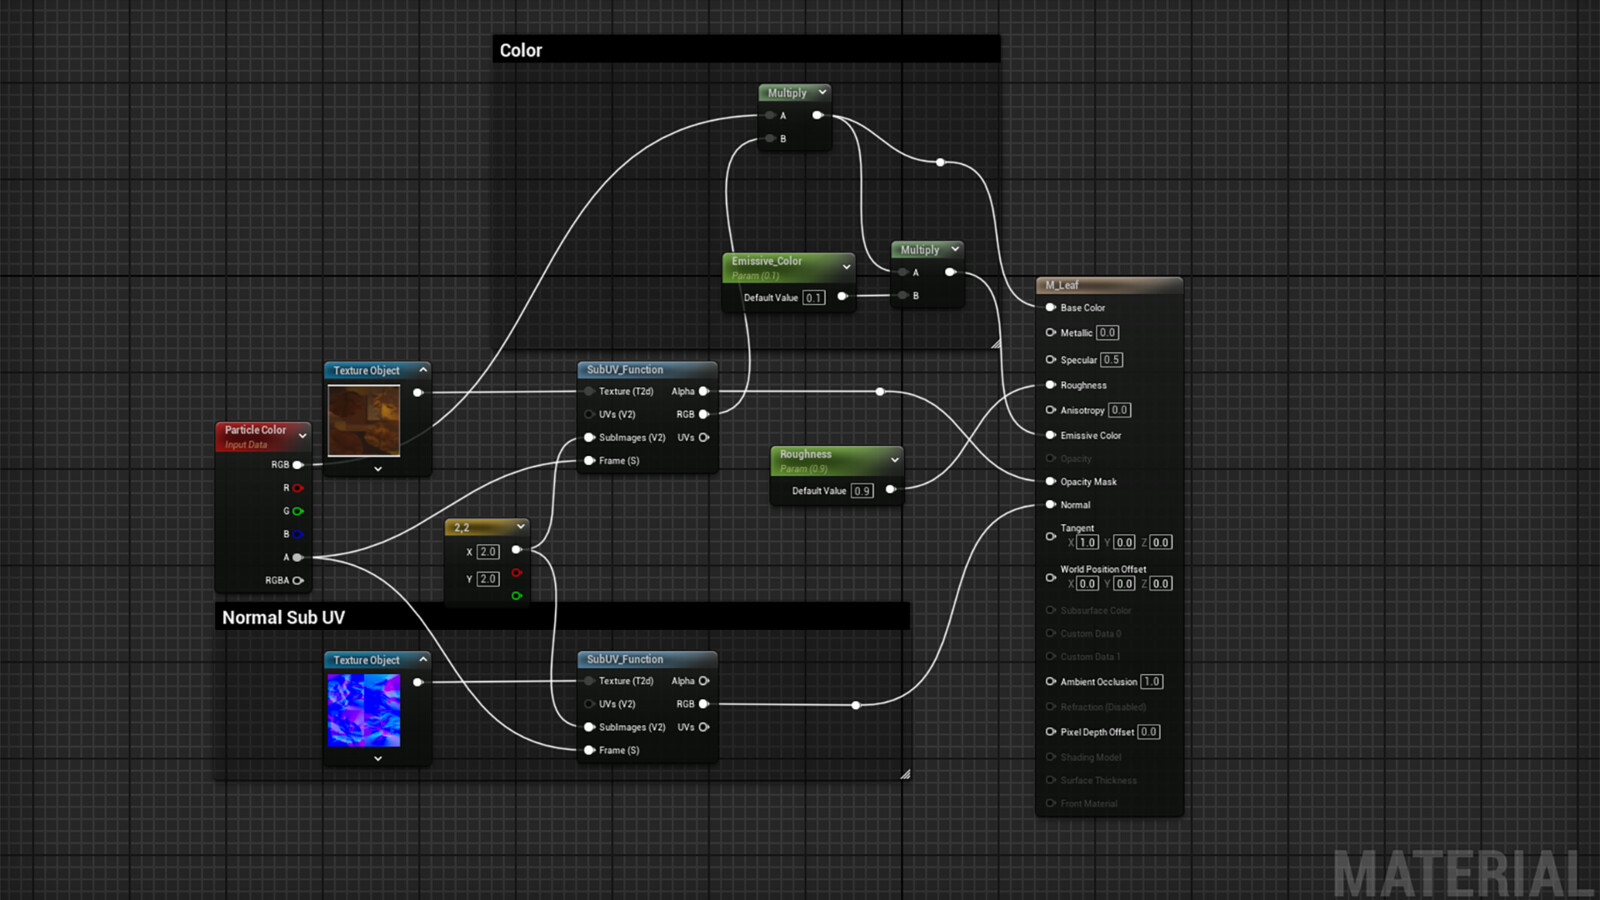Viewport: 1600px width, 900px height.
Task: Edit Anisotropy value on M_Leaf
Action: click(x=1119, y=410)
